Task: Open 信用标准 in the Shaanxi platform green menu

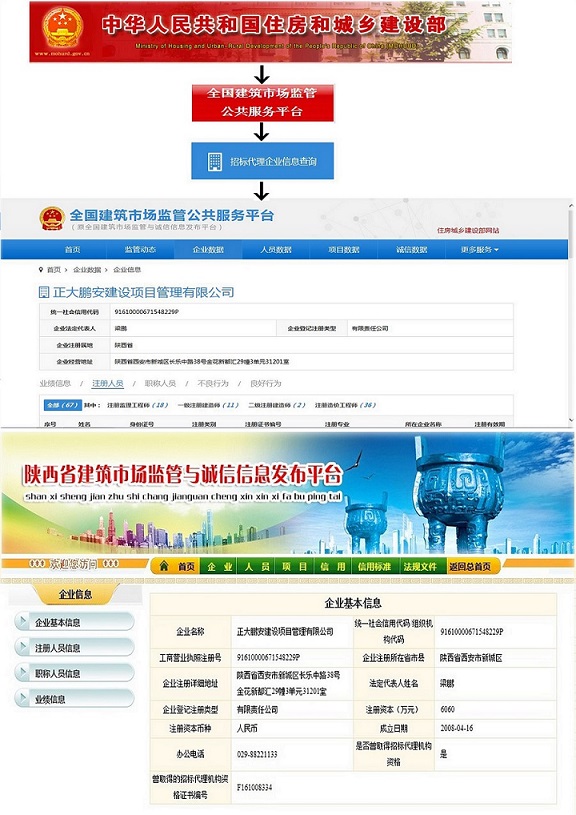Action: 374,566
